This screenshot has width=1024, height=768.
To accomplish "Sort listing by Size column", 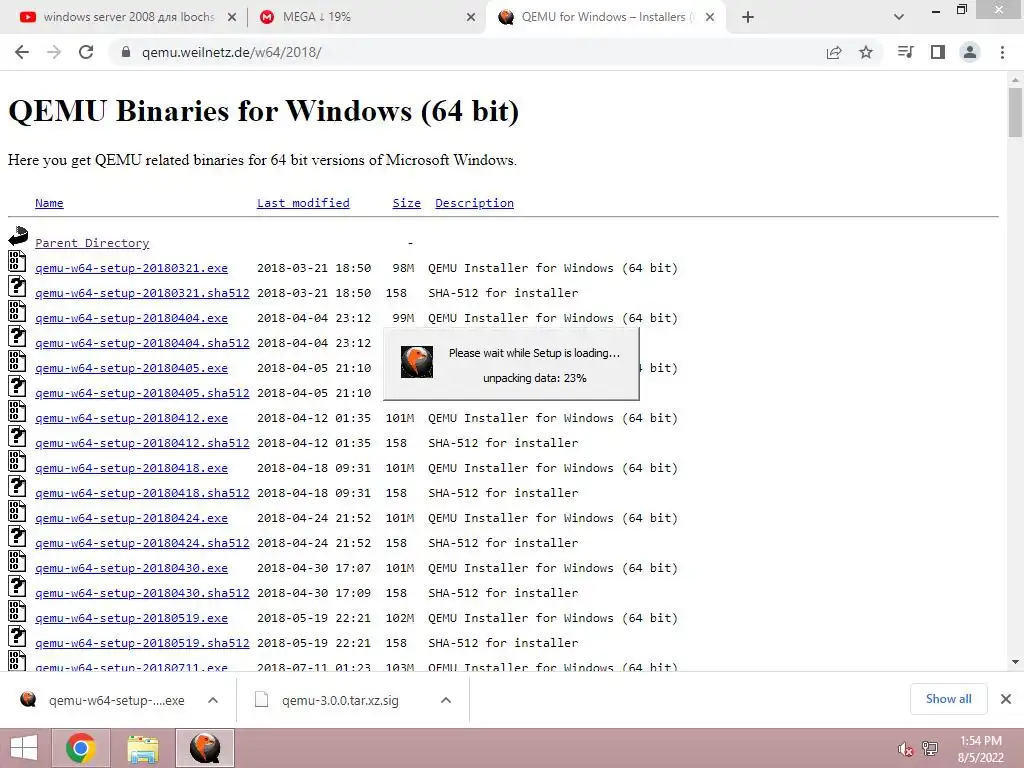I will (x=406, y=203).
